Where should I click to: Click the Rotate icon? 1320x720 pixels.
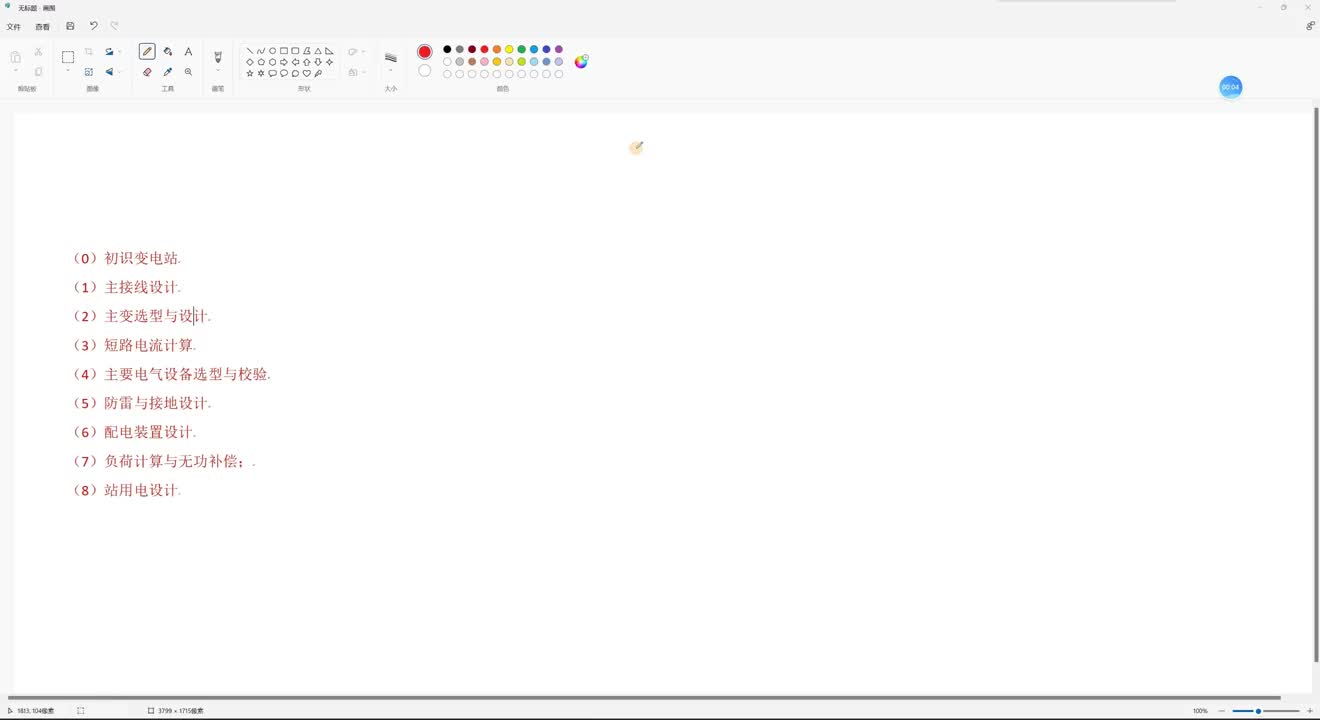tap(109, 51)
